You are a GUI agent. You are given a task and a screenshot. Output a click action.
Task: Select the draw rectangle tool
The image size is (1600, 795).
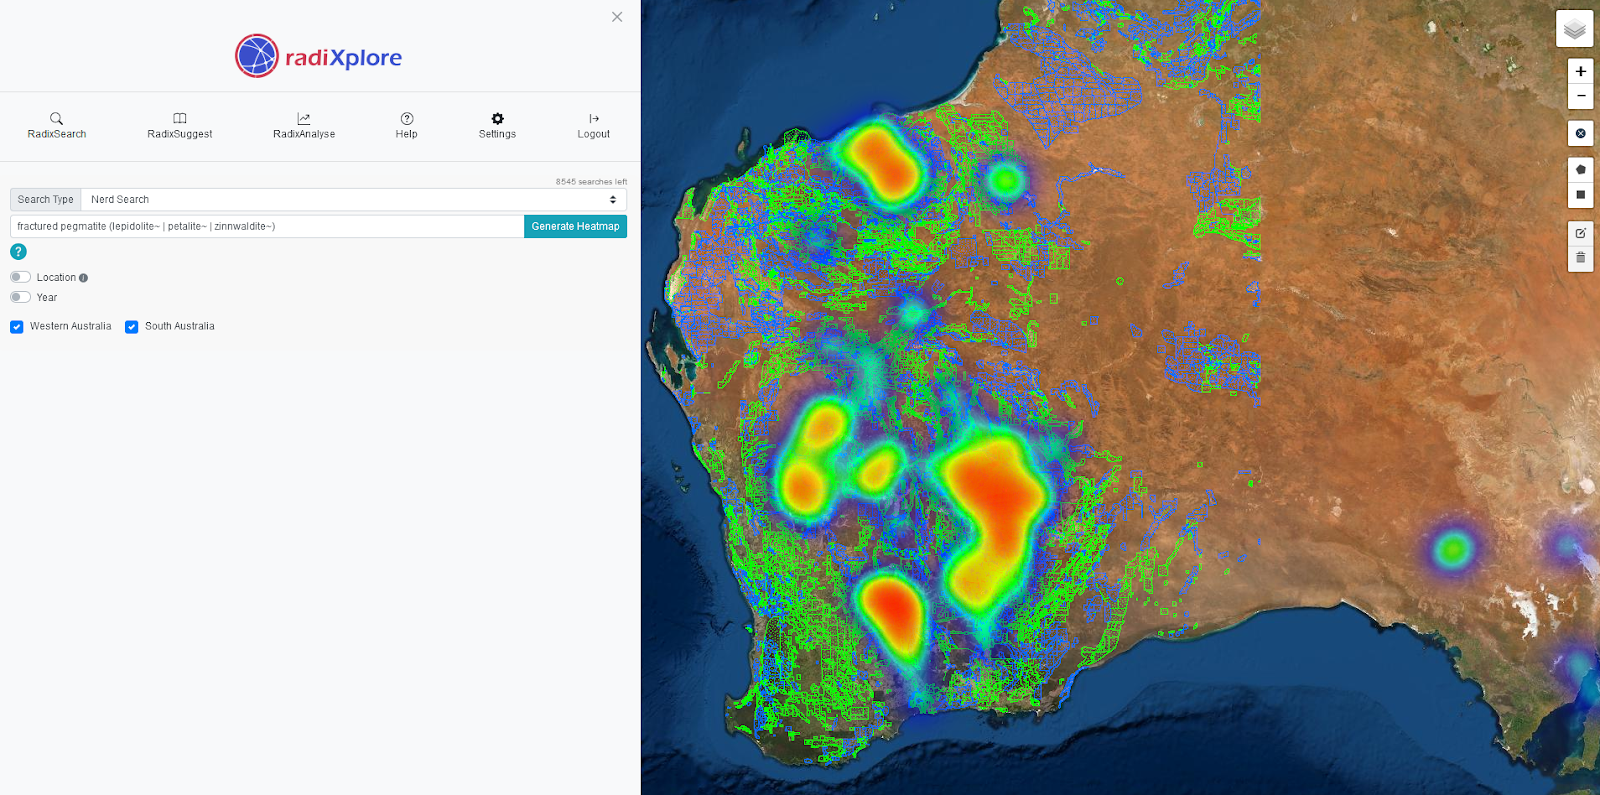1580,195
